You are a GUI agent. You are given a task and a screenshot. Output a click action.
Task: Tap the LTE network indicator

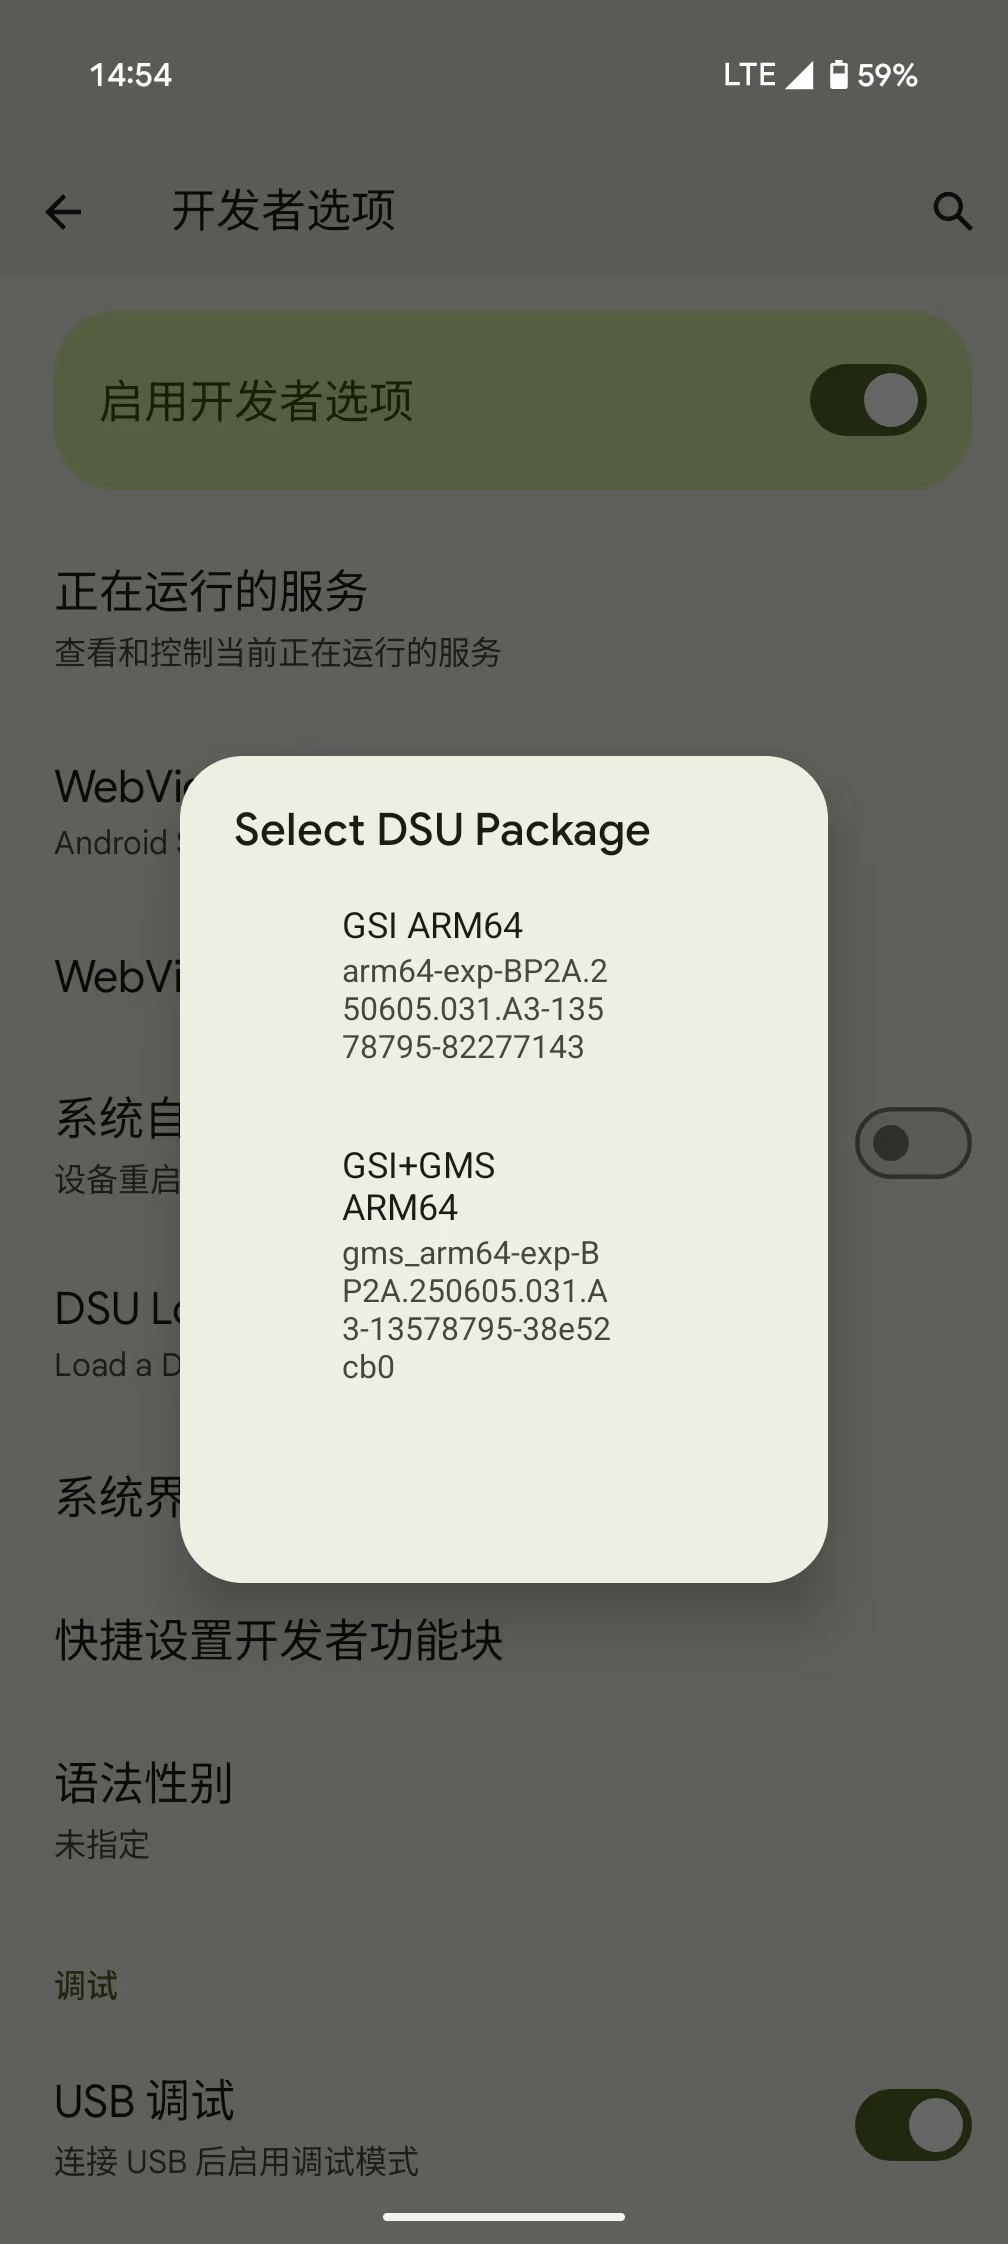749,75
